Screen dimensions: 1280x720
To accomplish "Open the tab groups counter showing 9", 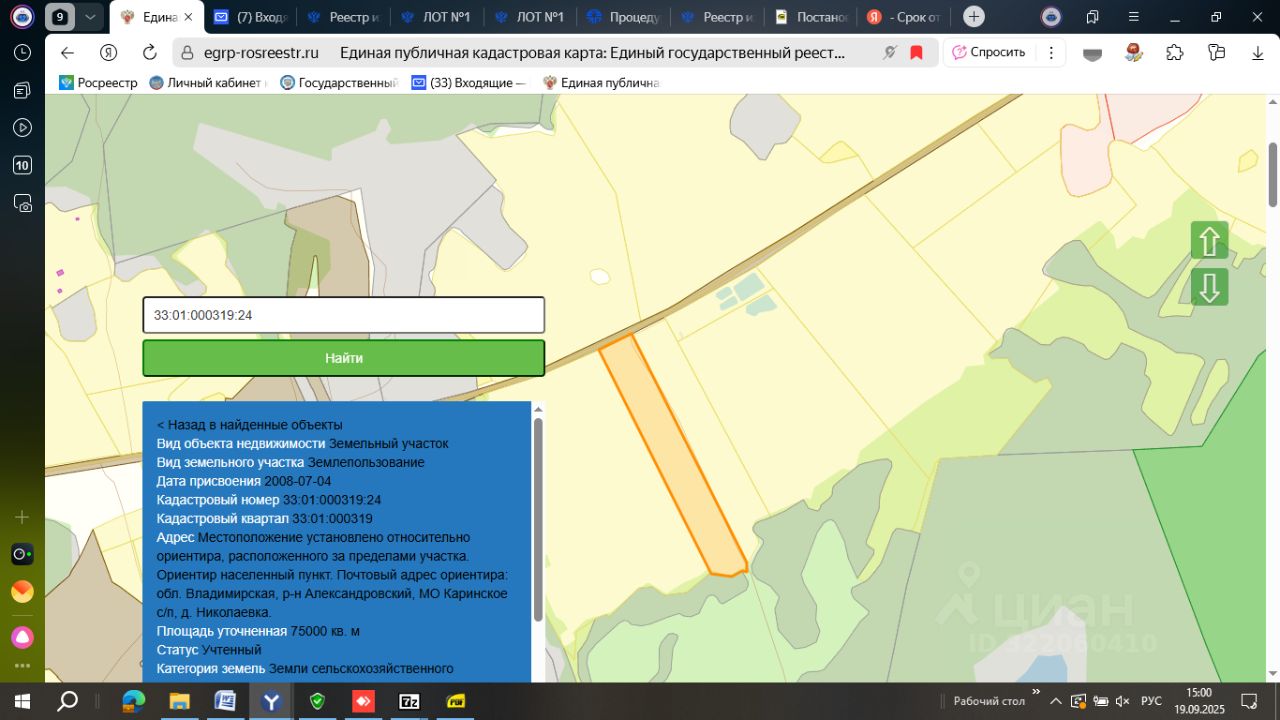I will tap(60, 17).
